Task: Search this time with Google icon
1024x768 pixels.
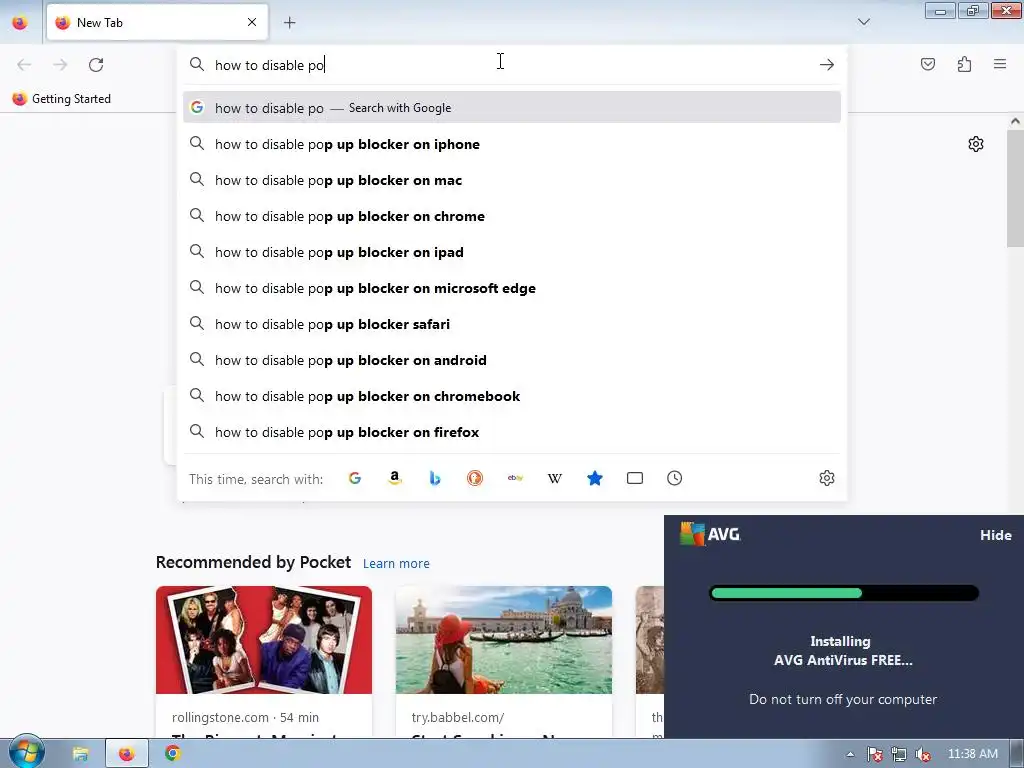Action: (355, 478)
